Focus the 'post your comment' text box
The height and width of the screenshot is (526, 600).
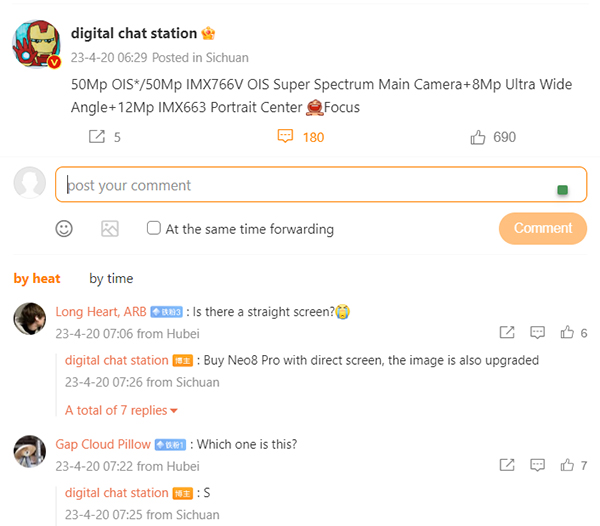point(321,184)
